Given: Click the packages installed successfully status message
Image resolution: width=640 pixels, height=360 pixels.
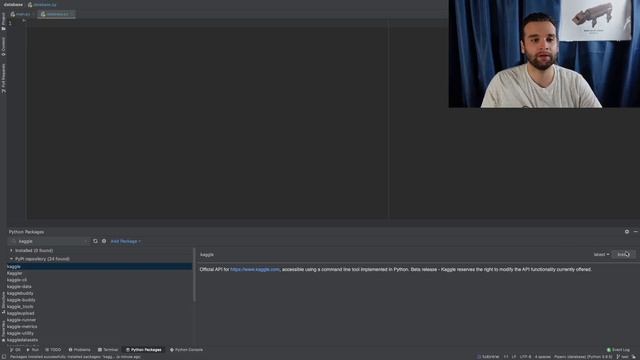Looking at the screenshot, I should [x=76, y=357].
